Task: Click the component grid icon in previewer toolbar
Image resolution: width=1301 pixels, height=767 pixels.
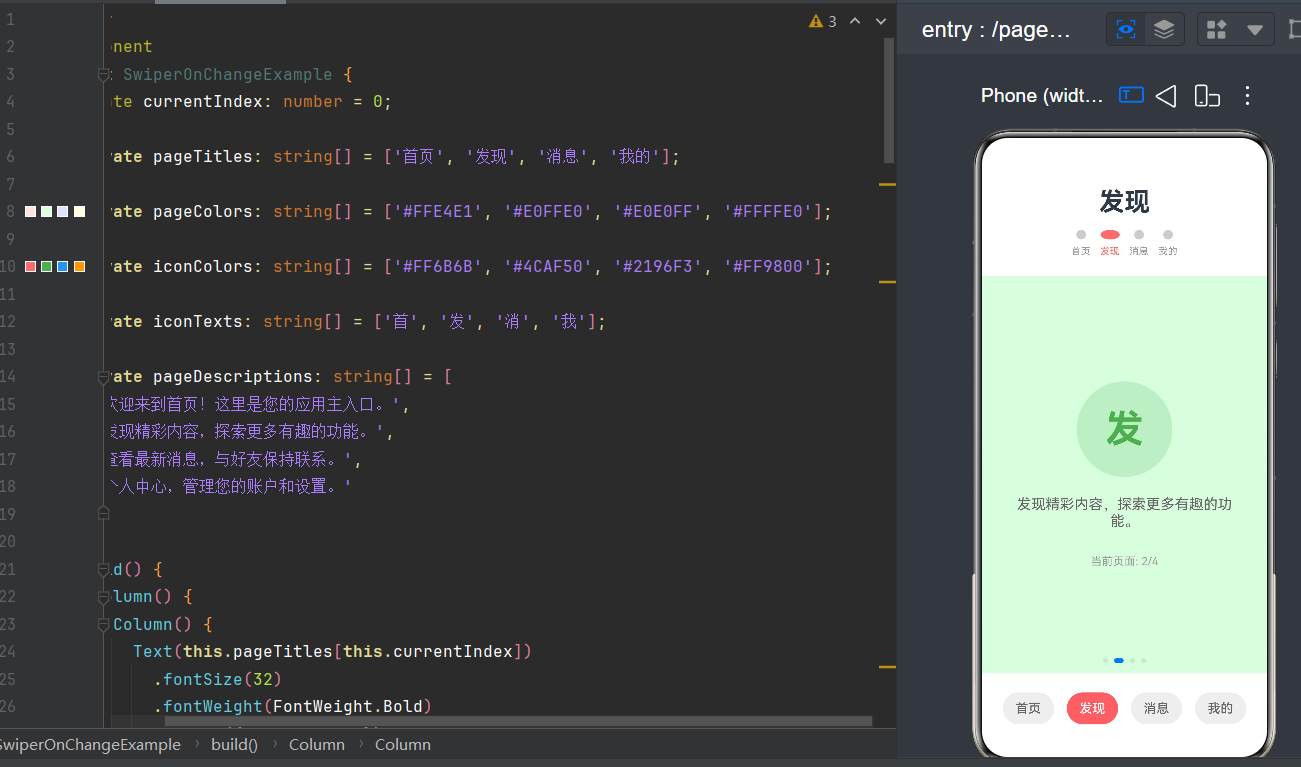Action: click(x=1217, y=29)
